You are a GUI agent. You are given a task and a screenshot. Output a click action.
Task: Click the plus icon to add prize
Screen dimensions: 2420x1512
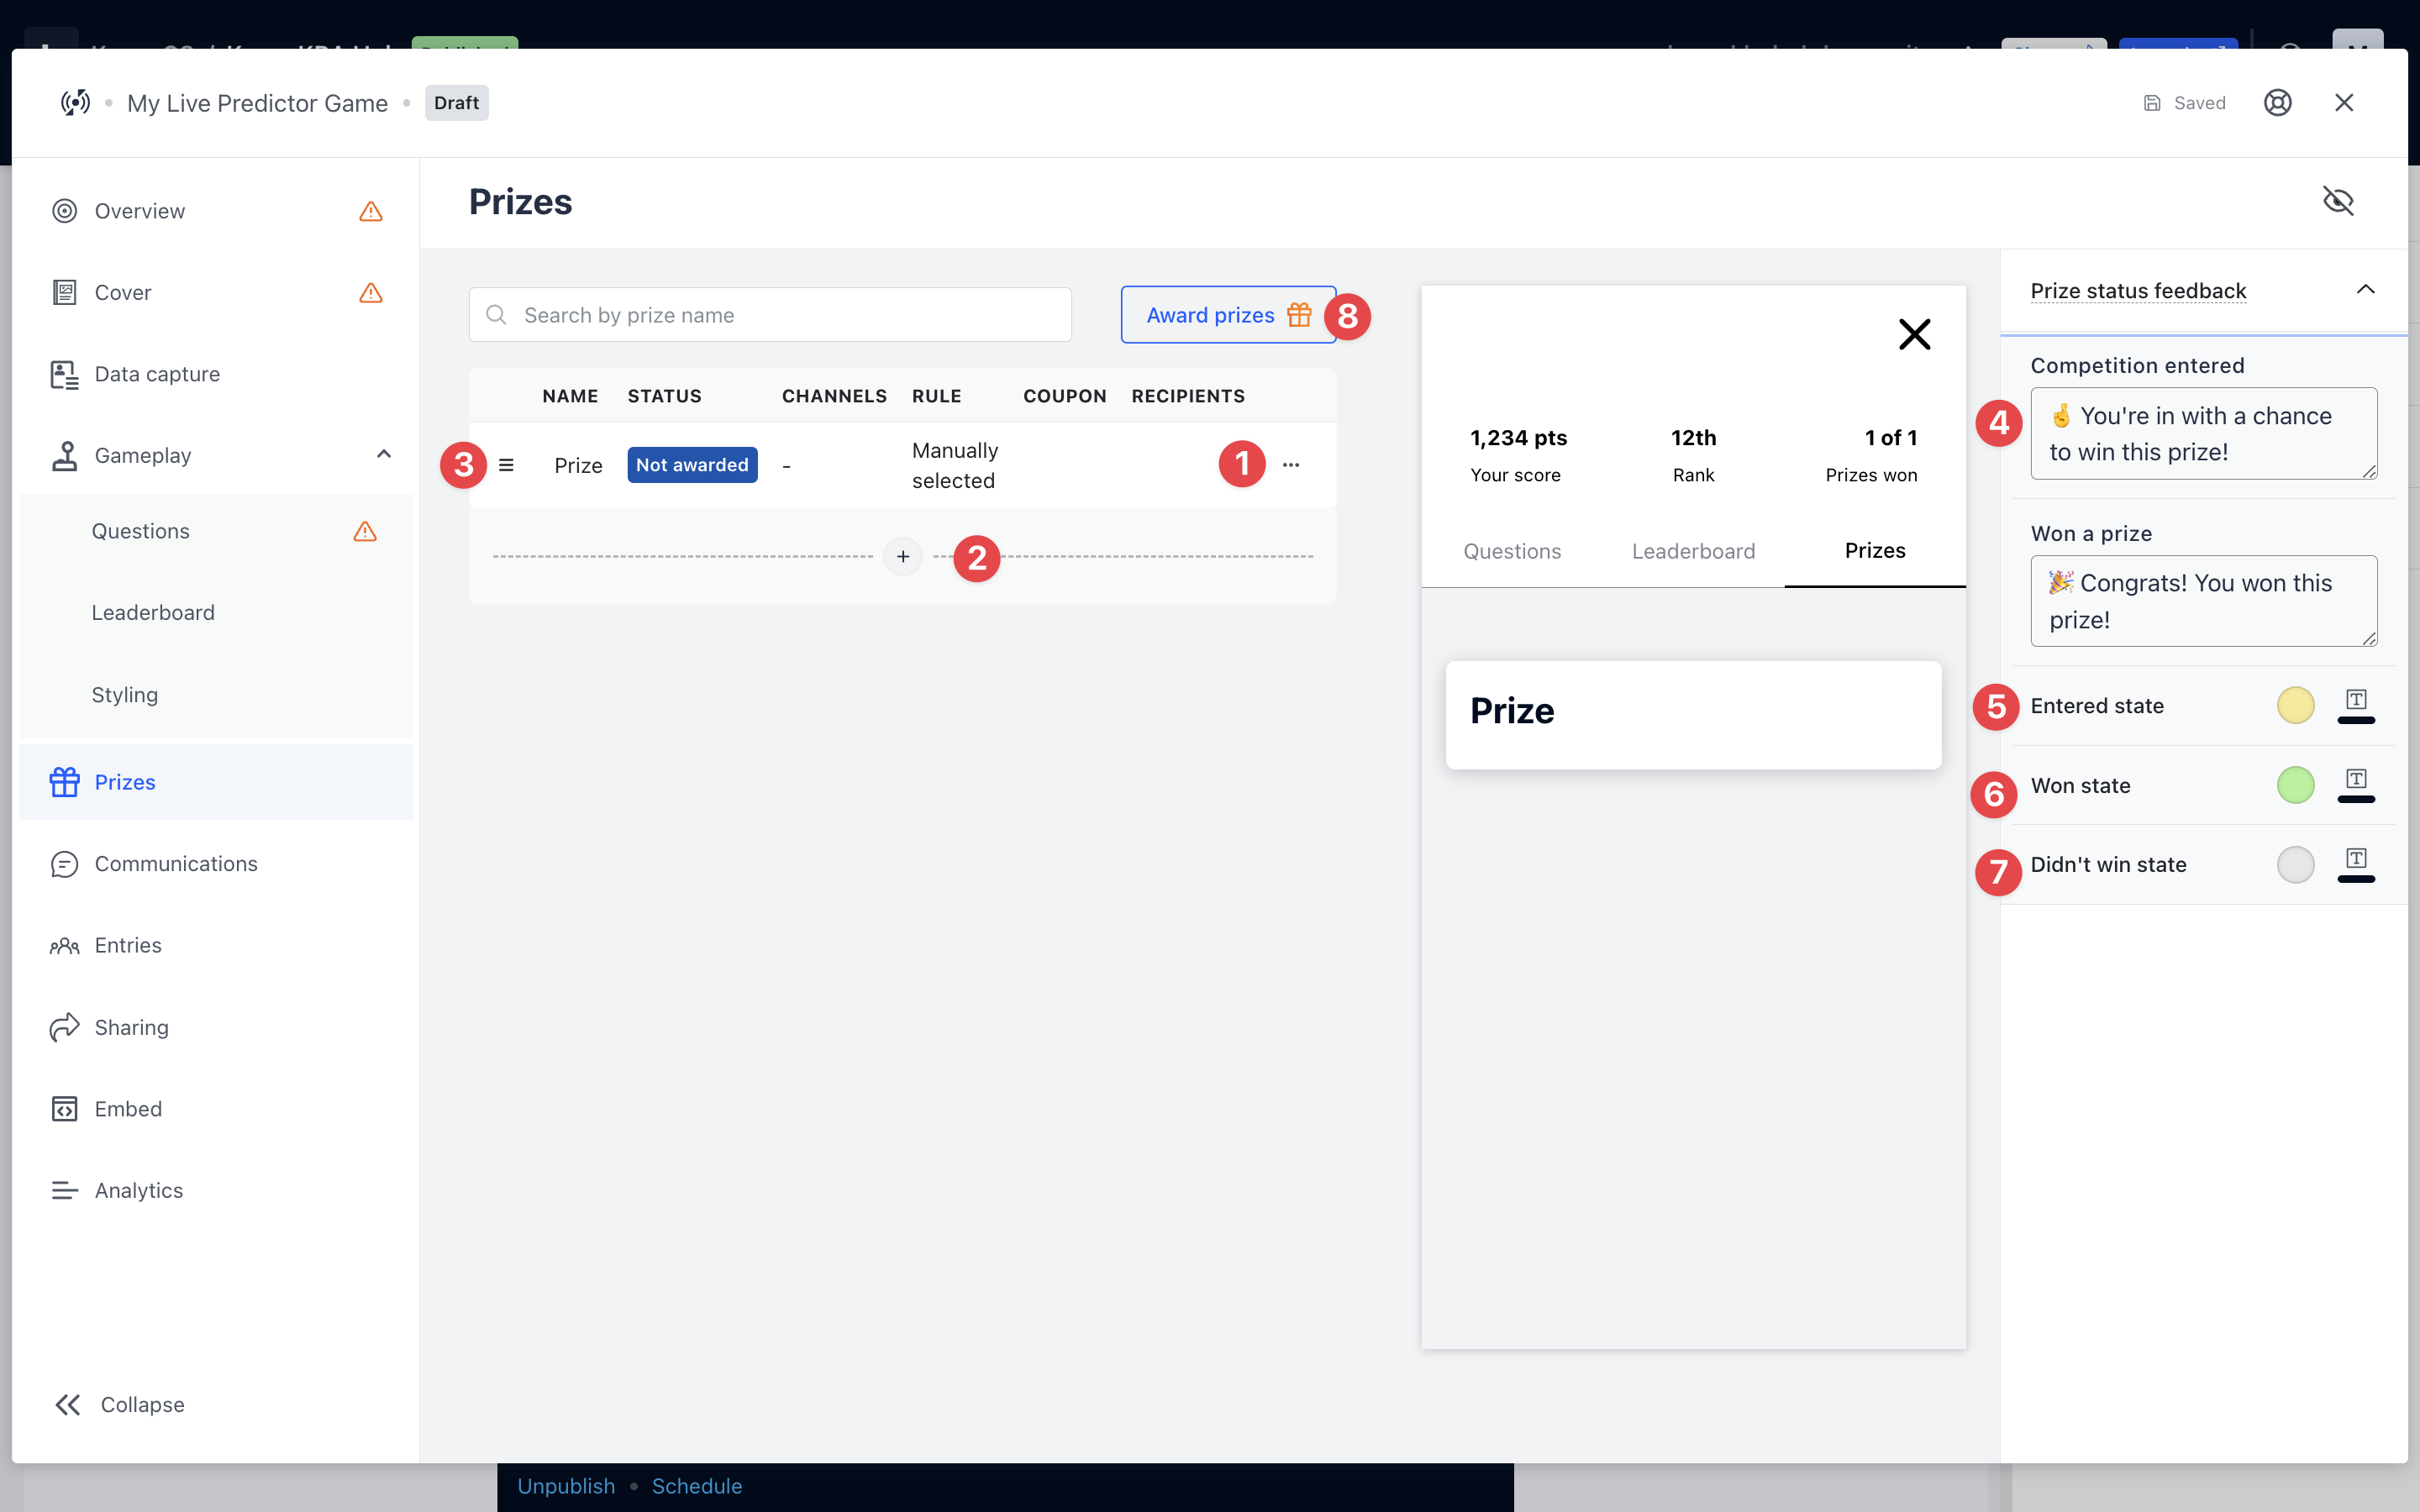(x=903, y=557)
